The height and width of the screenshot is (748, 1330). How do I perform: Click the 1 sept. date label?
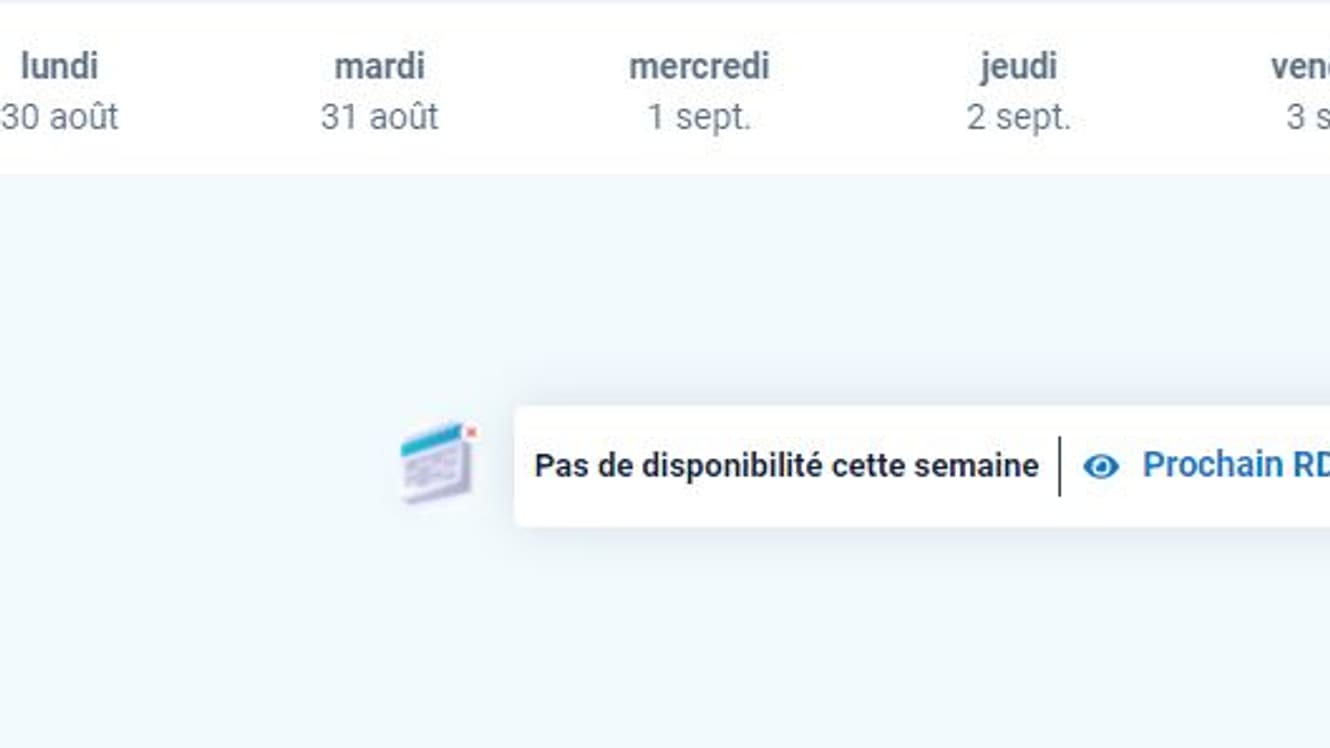[x=699, y=117]
